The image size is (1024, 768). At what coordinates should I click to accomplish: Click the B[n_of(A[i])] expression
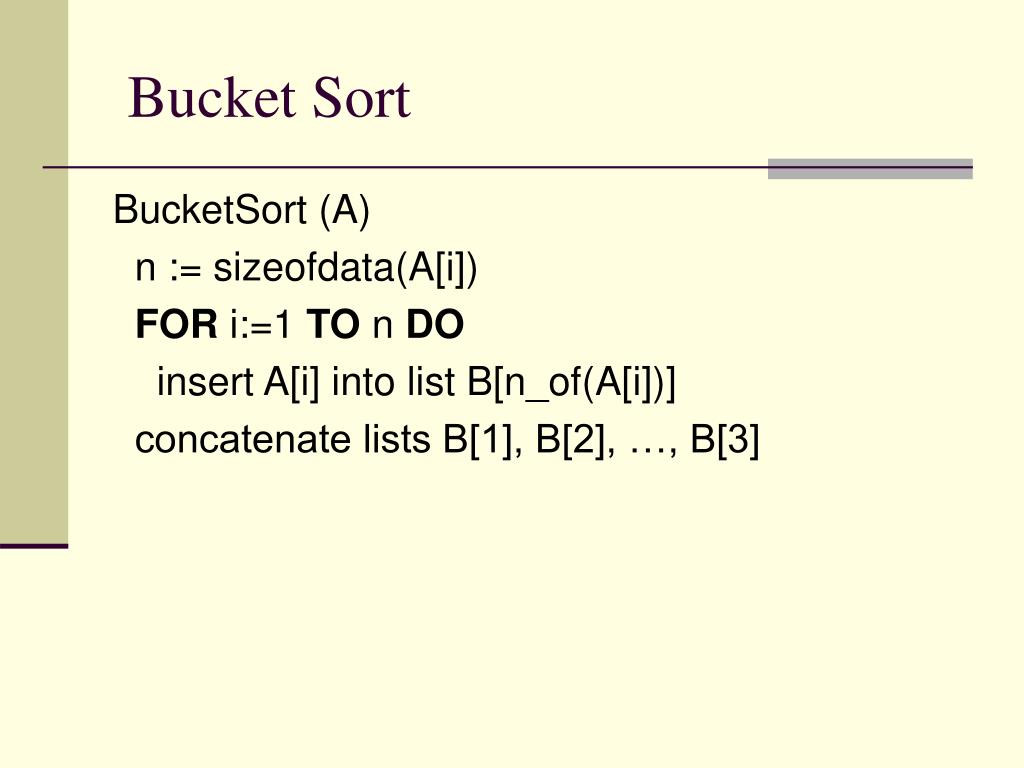coord(571,383)
